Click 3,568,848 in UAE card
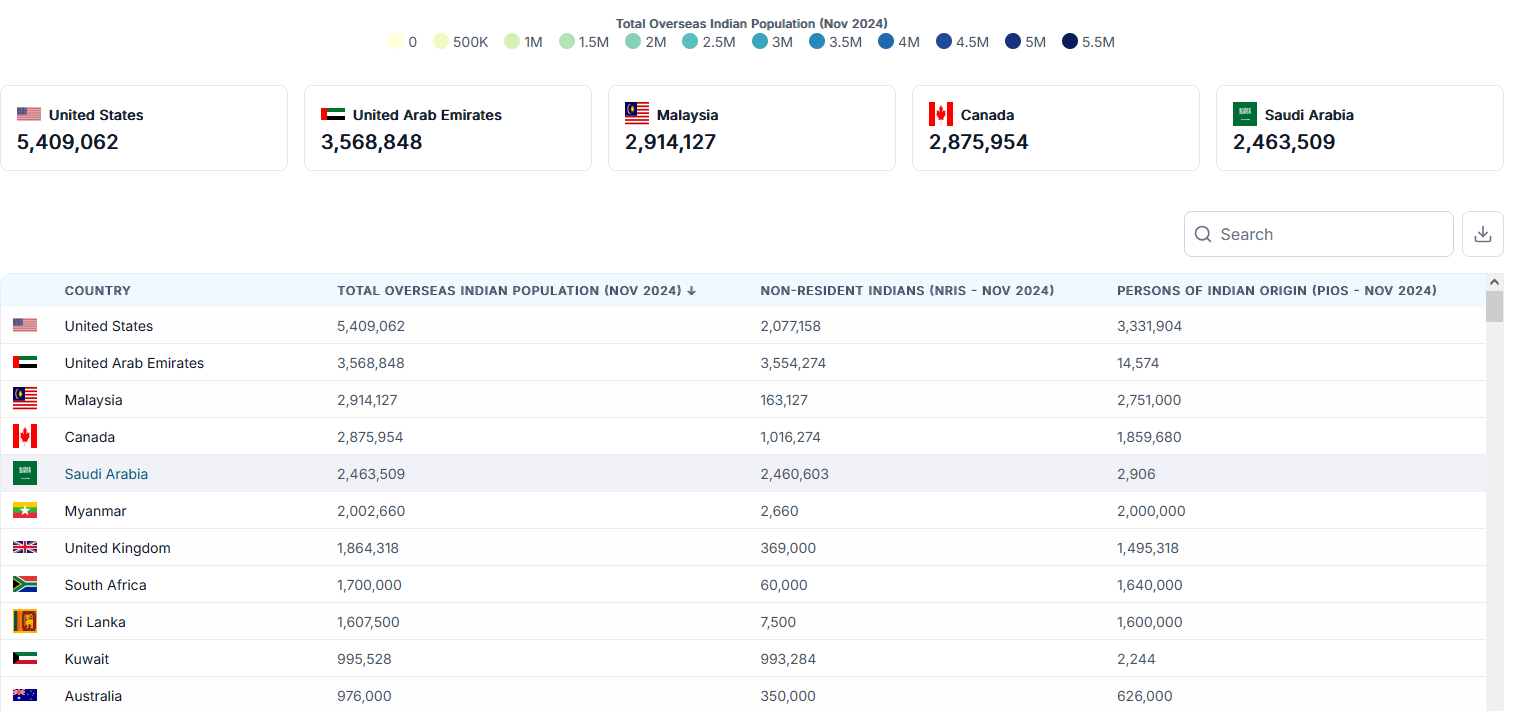The image size is (1527, 711). click(x=372, y=142)
